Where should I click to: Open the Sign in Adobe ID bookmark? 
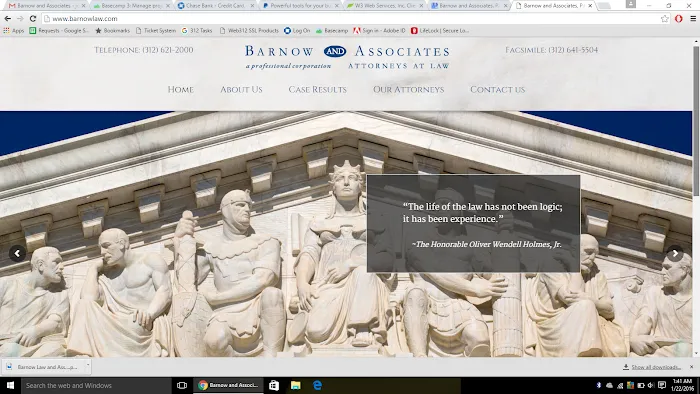(x=379, y=31)
